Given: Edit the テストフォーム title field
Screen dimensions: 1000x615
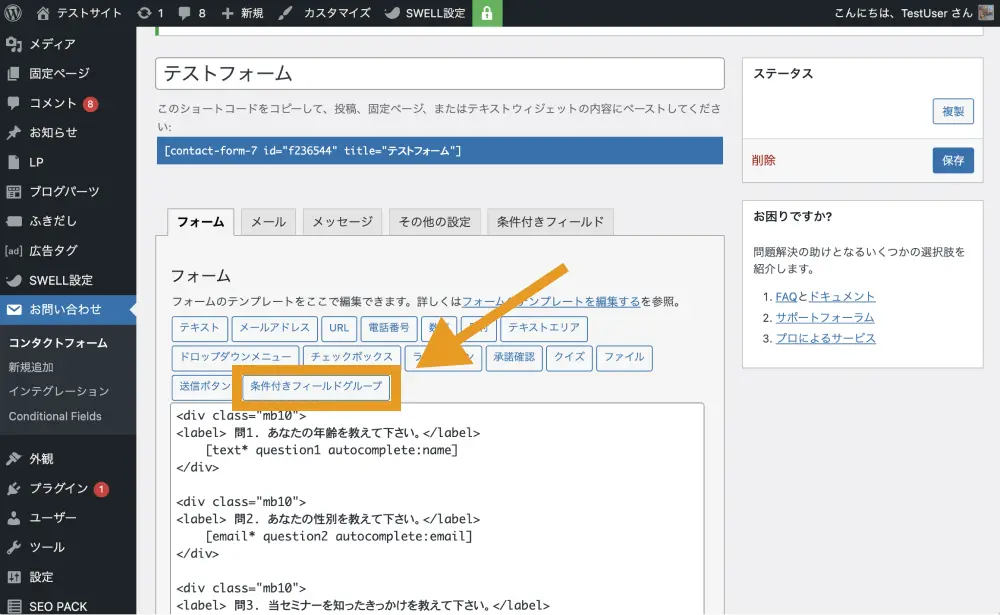Looking at the screenshot, I should [x=439, y=74].
